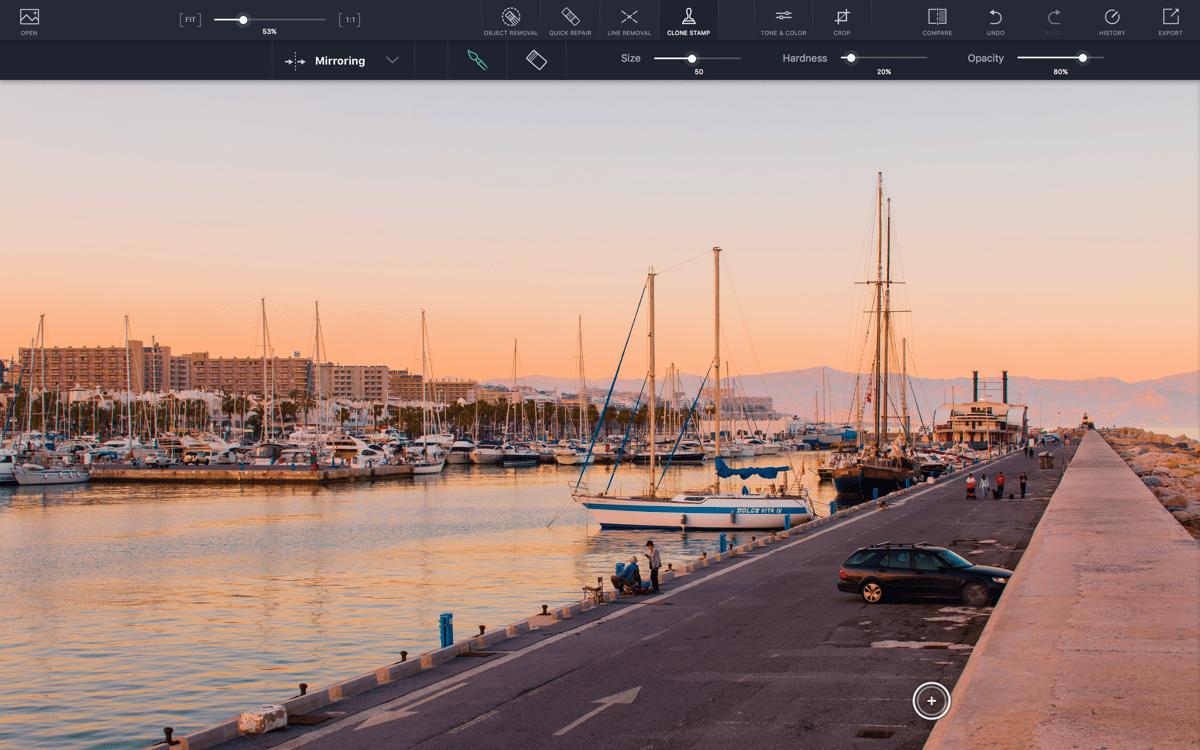The width and height of the screenshot is (1200, 750).
Task: Click the Opacity slider handle
Action: tap(1082, 58)
